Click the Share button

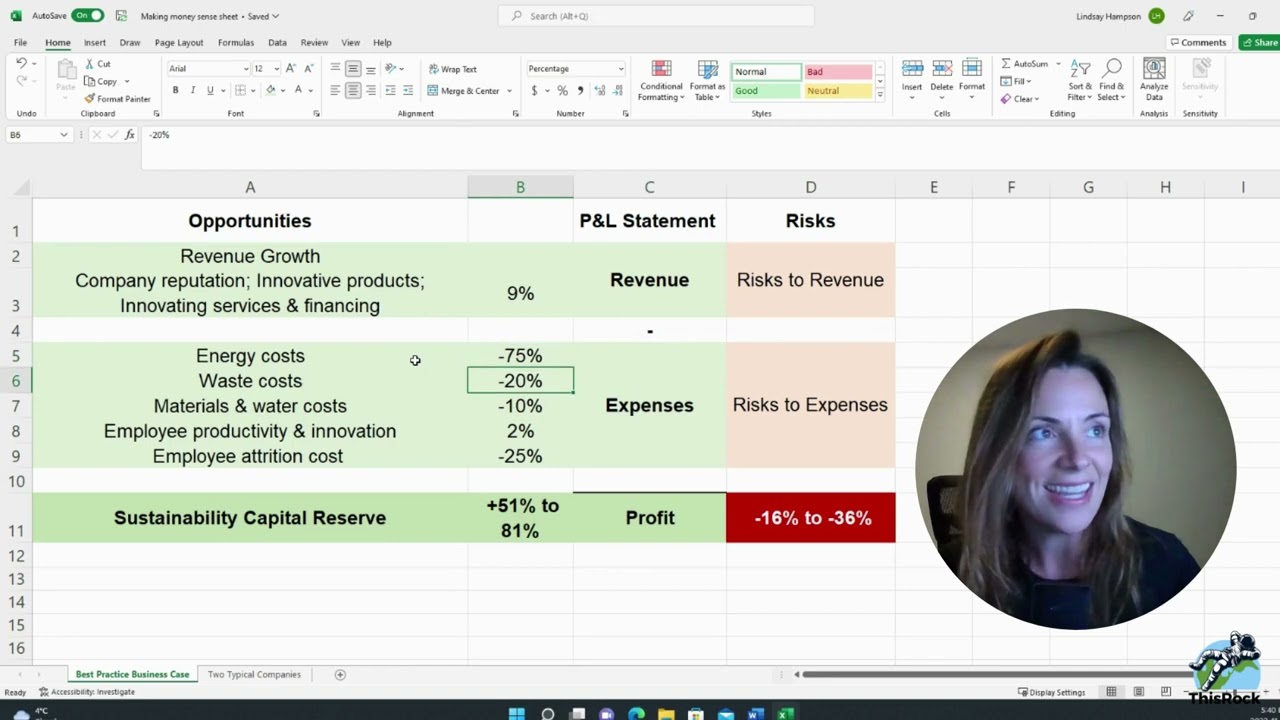tap(1259, 43)
